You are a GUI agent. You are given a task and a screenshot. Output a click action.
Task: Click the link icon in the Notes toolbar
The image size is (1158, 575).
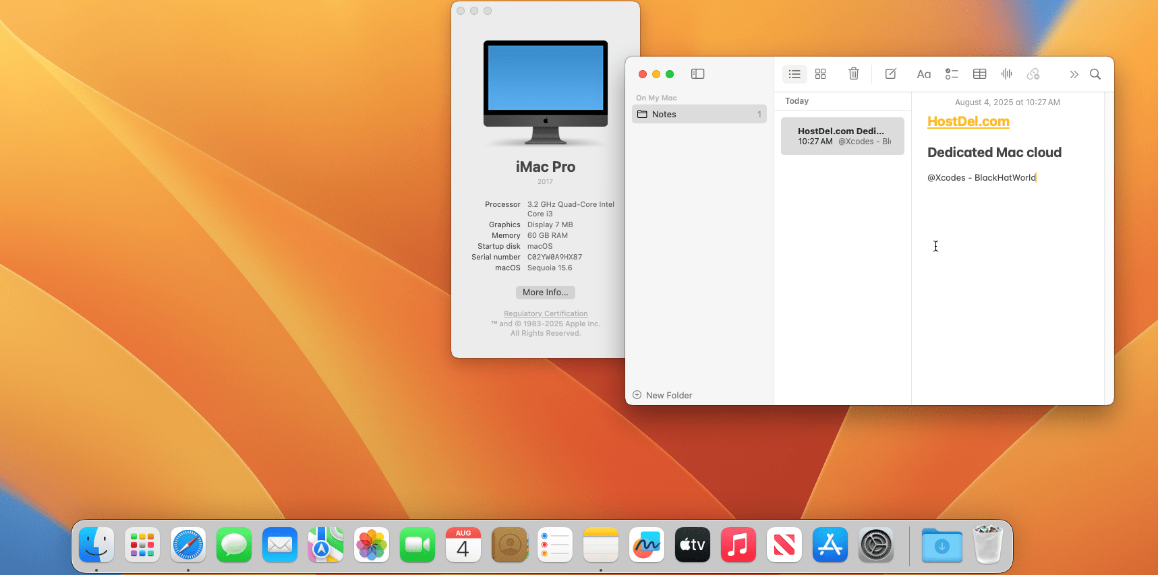coord(1033,74)
